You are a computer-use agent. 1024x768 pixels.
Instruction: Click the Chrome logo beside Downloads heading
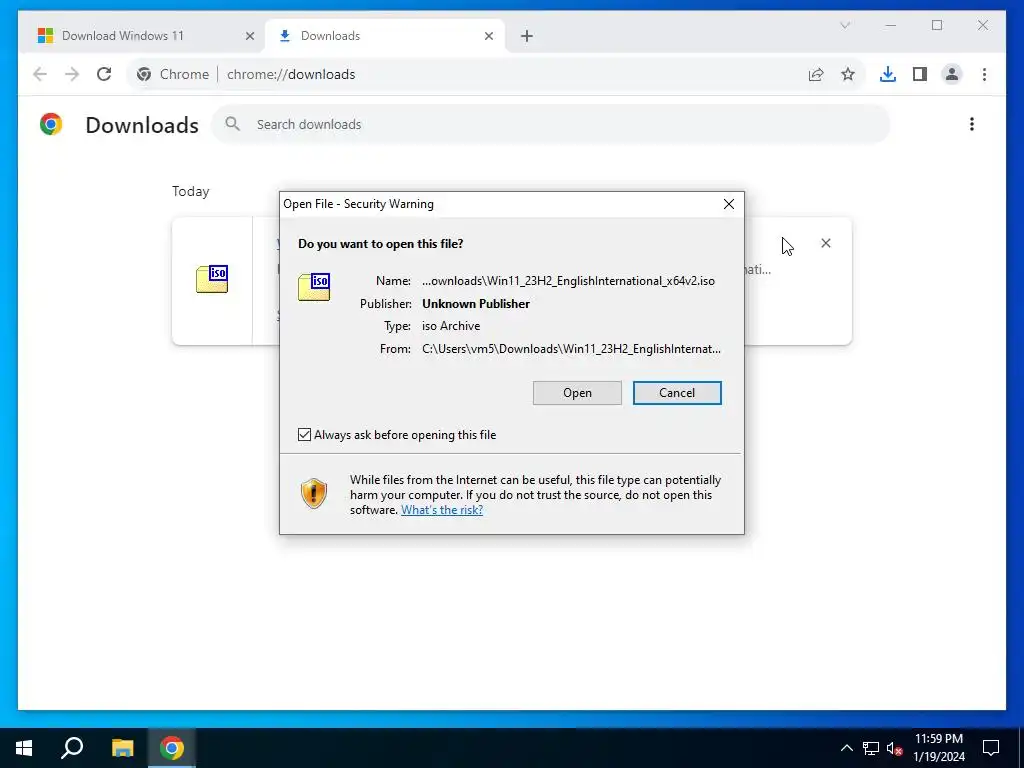coord(51,124)
